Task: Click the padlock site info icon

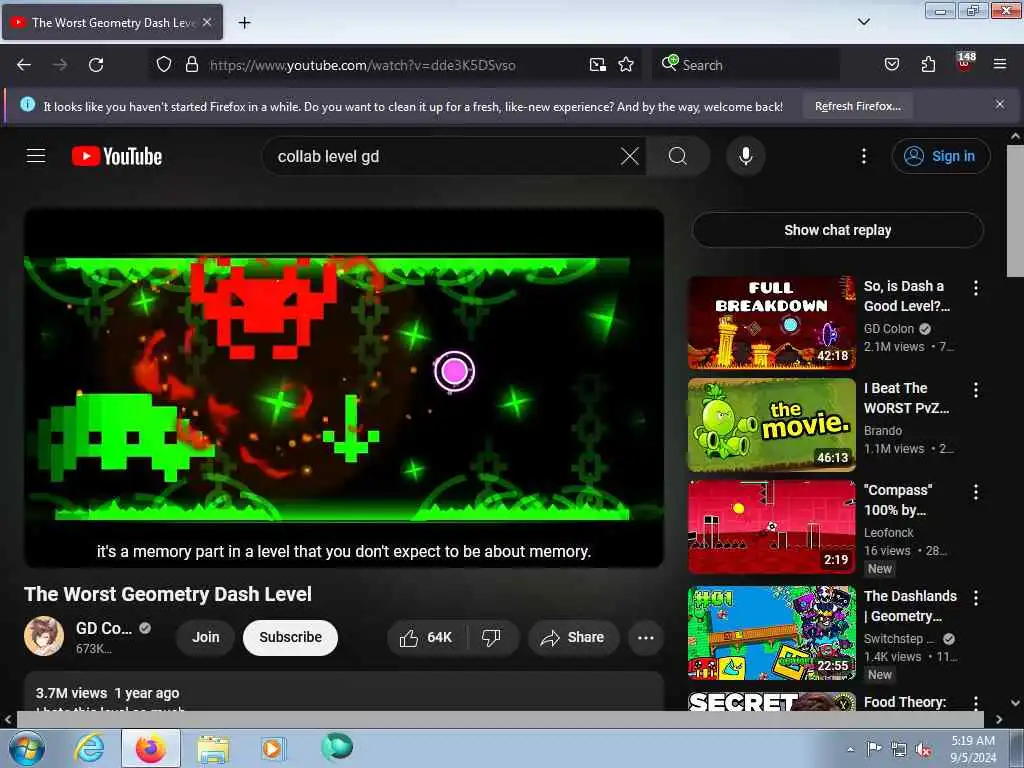Action: coord(191,65)
